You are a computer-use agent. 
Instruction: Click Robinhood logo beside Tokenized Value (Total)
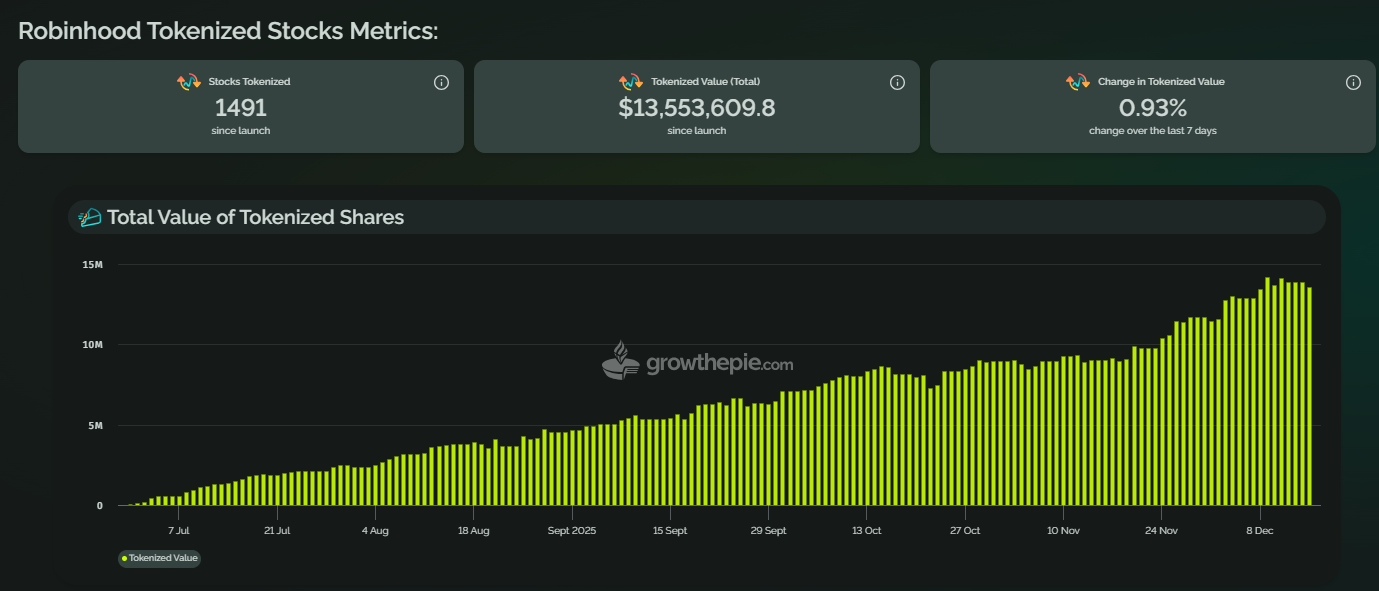tap(631, 82)
